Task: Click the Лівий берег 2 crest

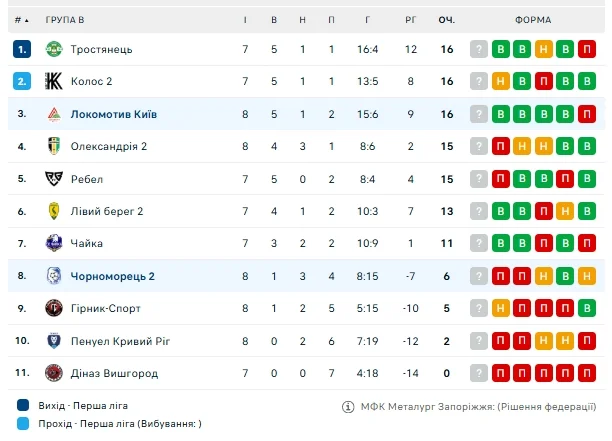Action: (54, 211)
